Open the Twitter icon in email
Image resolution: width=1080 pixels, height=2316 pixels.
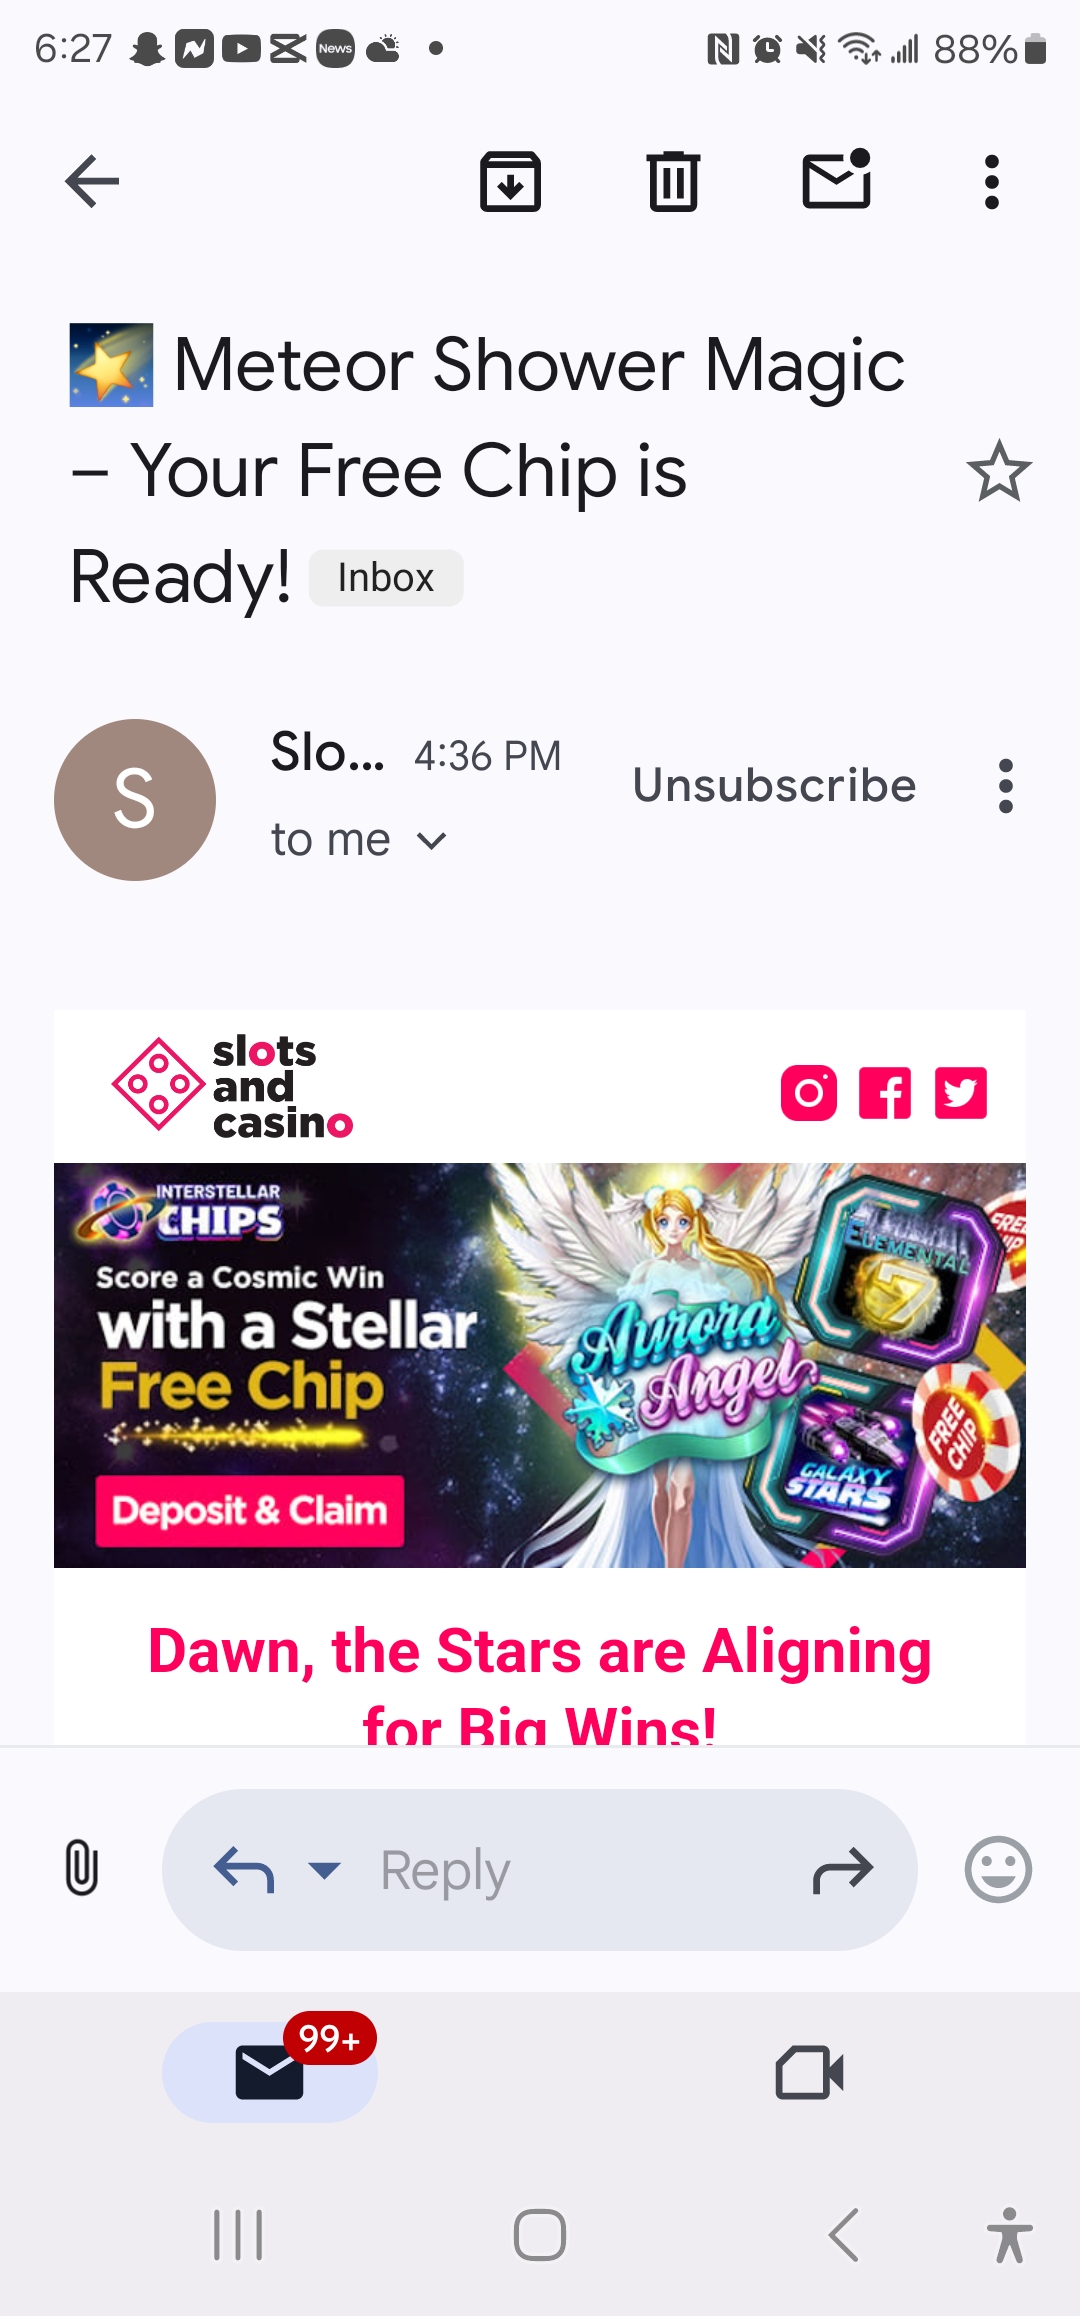pyautogui.click(x=961, y=1093)
